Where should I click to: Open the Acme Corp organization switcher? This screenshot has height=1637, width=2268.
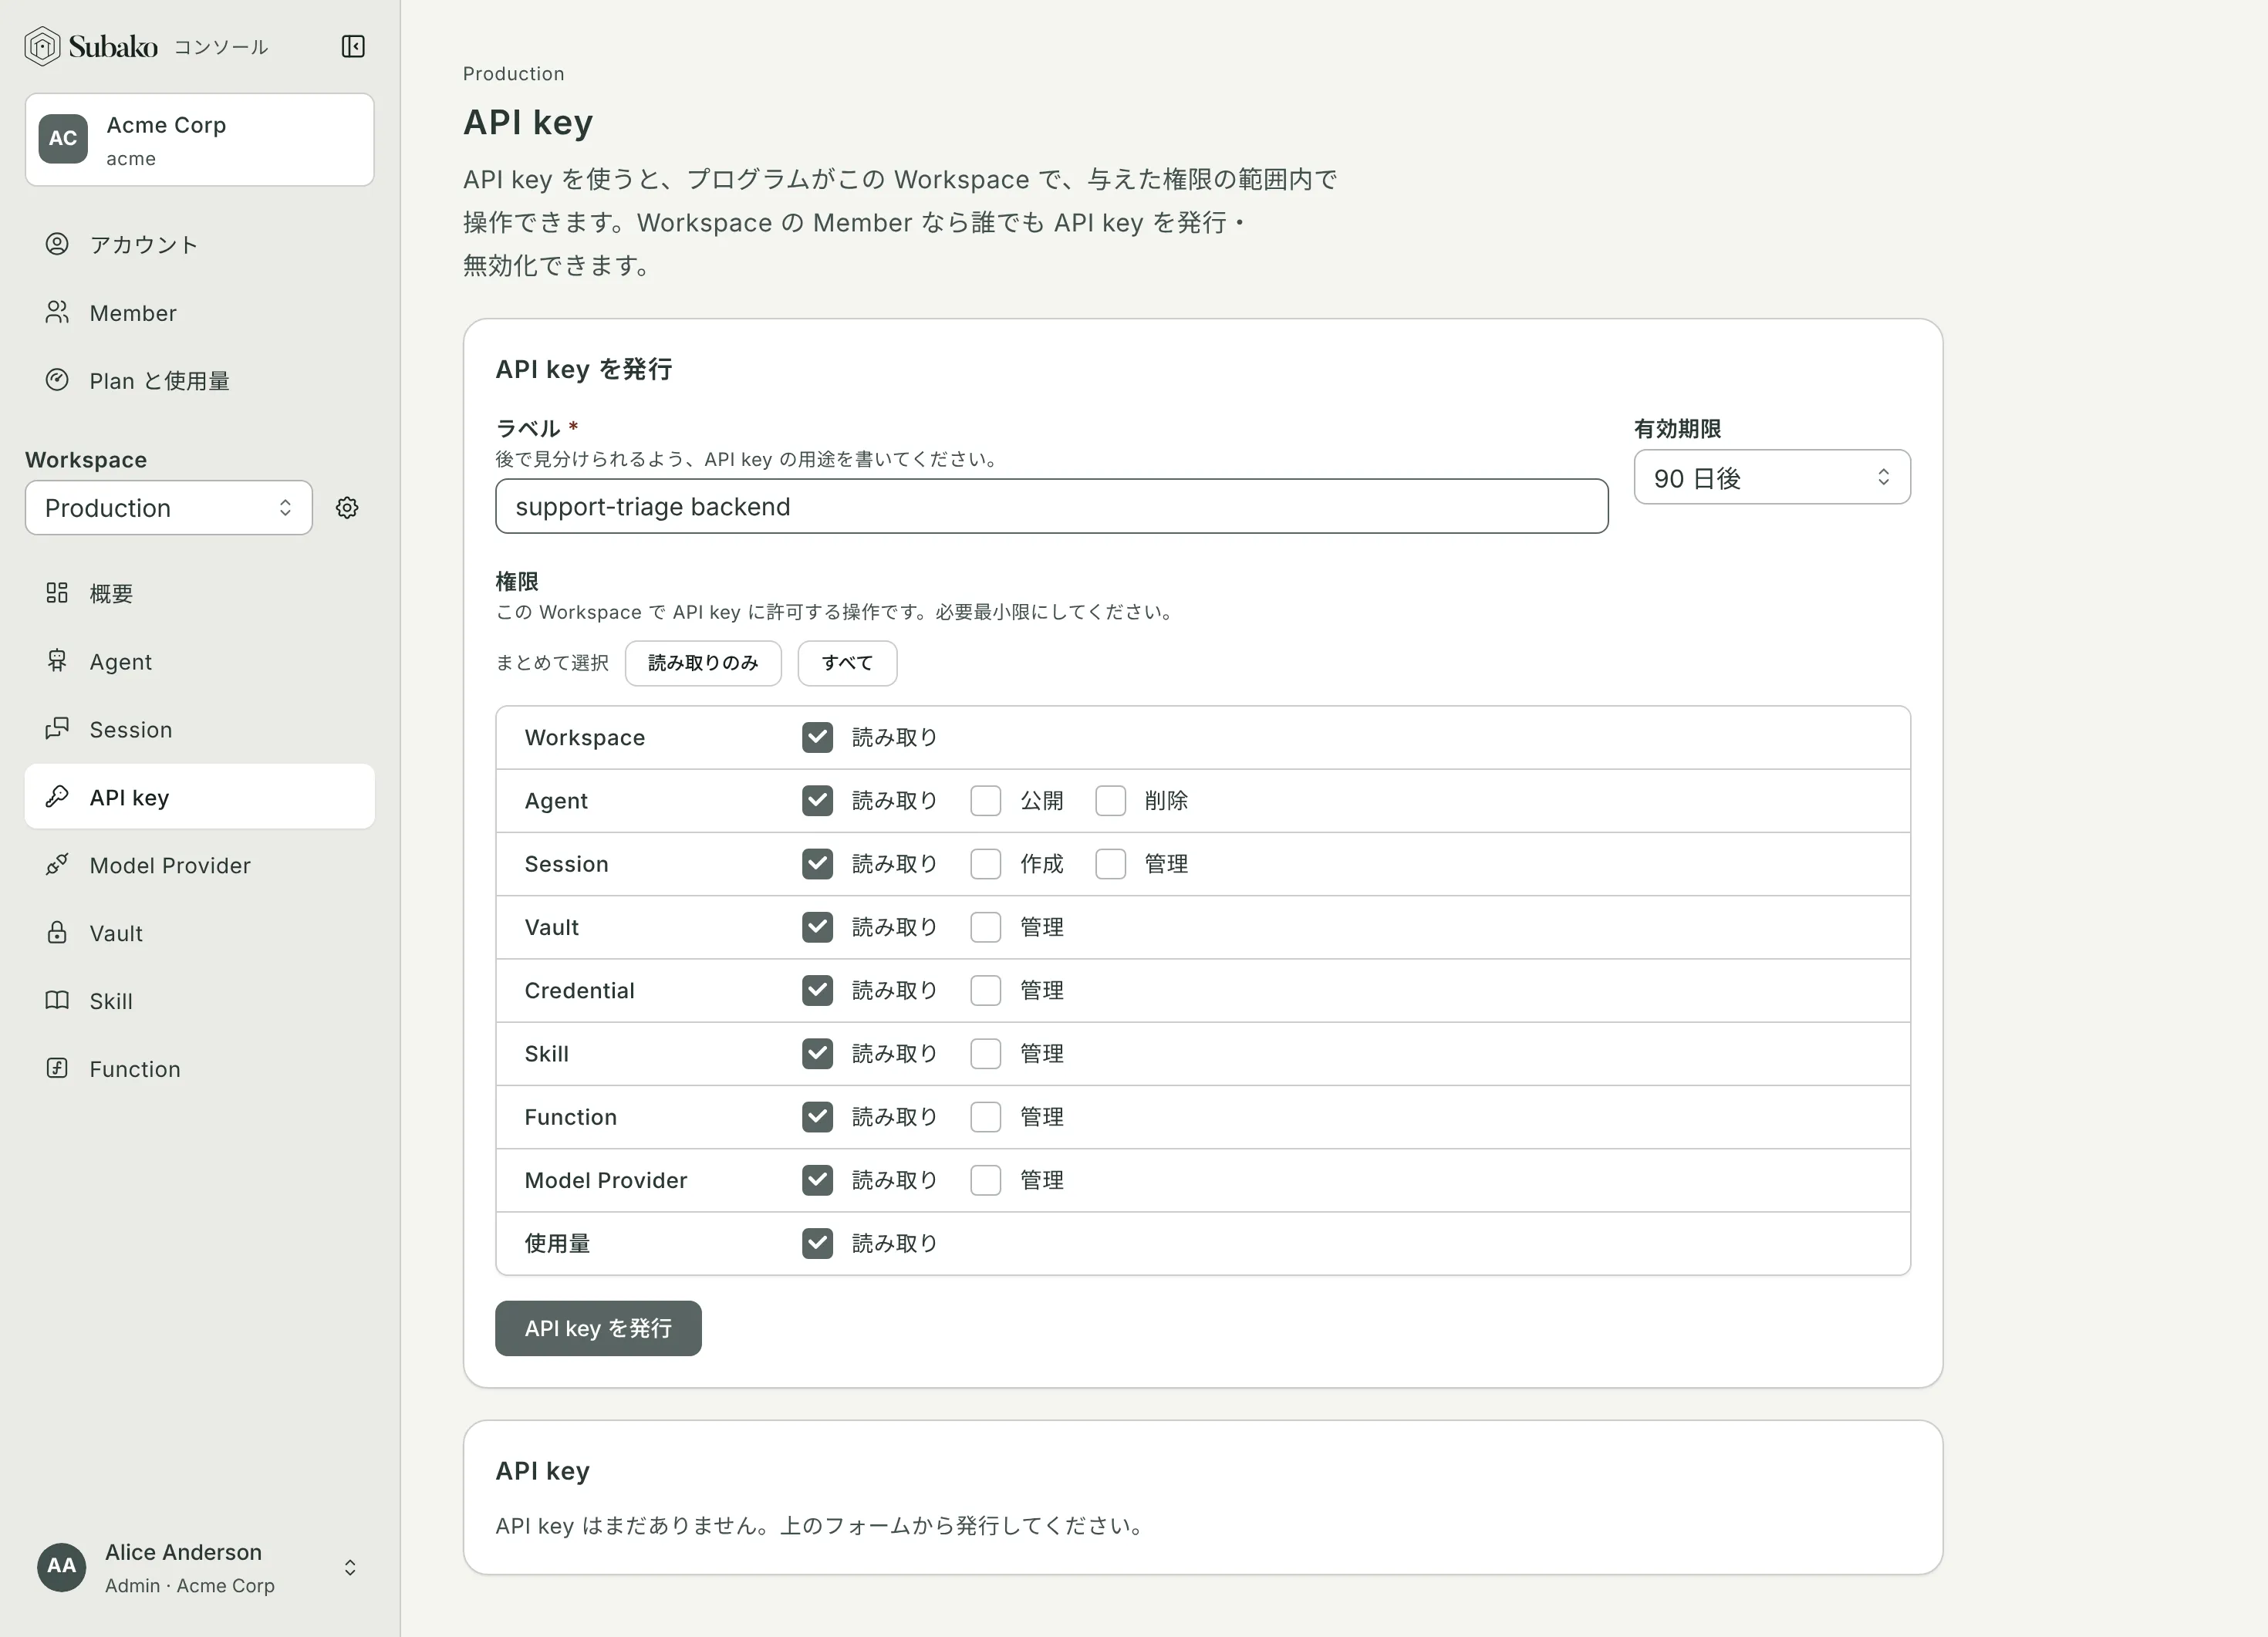click(x=199, y=140)
